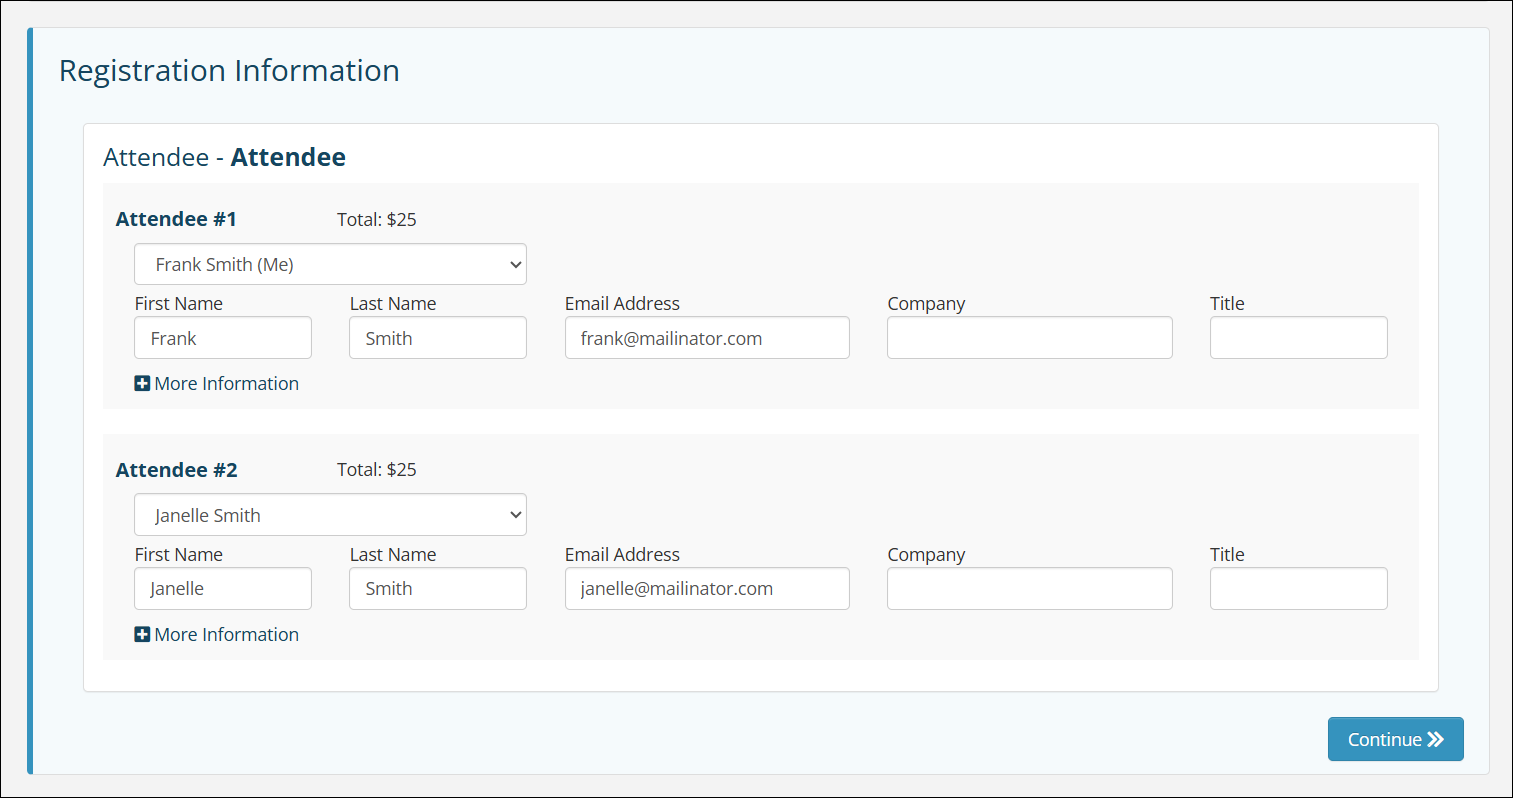Focus the Company field for Attendee #2
1513x798 pixels.
[1029, 588]
